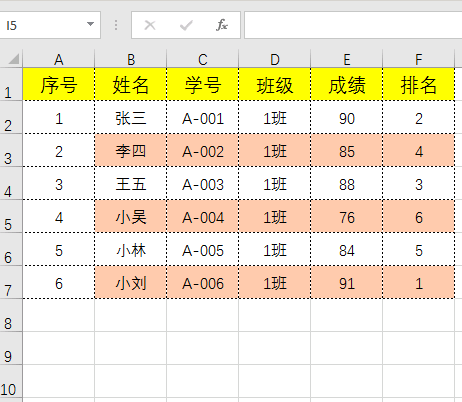Click the yellow header cell 姓名
462x402 pixels.
(131, 85)
